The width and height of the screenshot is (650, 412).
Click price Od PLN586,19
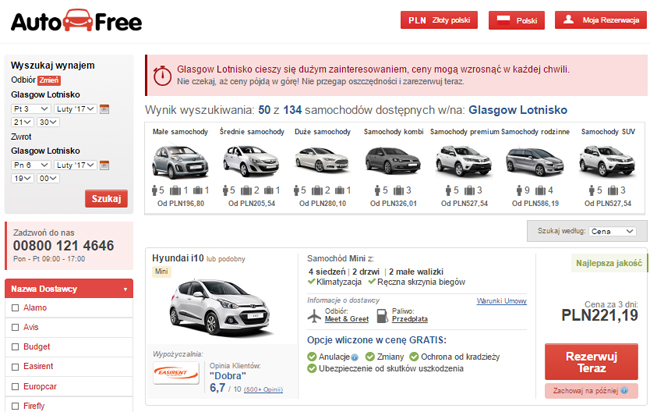(x=535, y=204)
